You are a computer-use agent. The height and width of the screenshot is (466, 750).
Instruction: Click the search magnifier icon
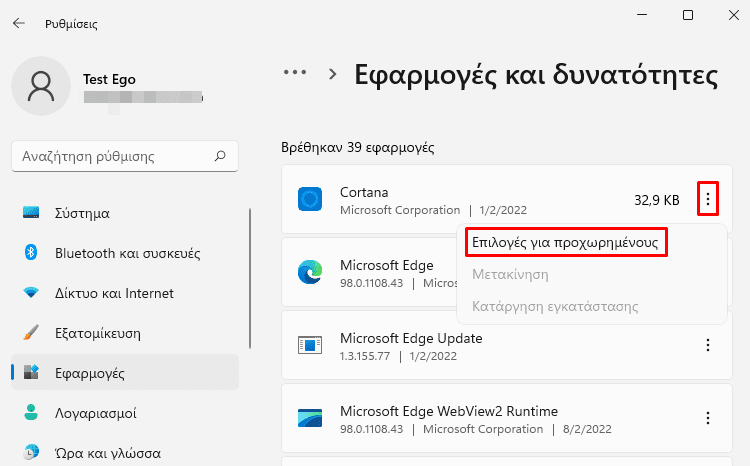point(220,156)
